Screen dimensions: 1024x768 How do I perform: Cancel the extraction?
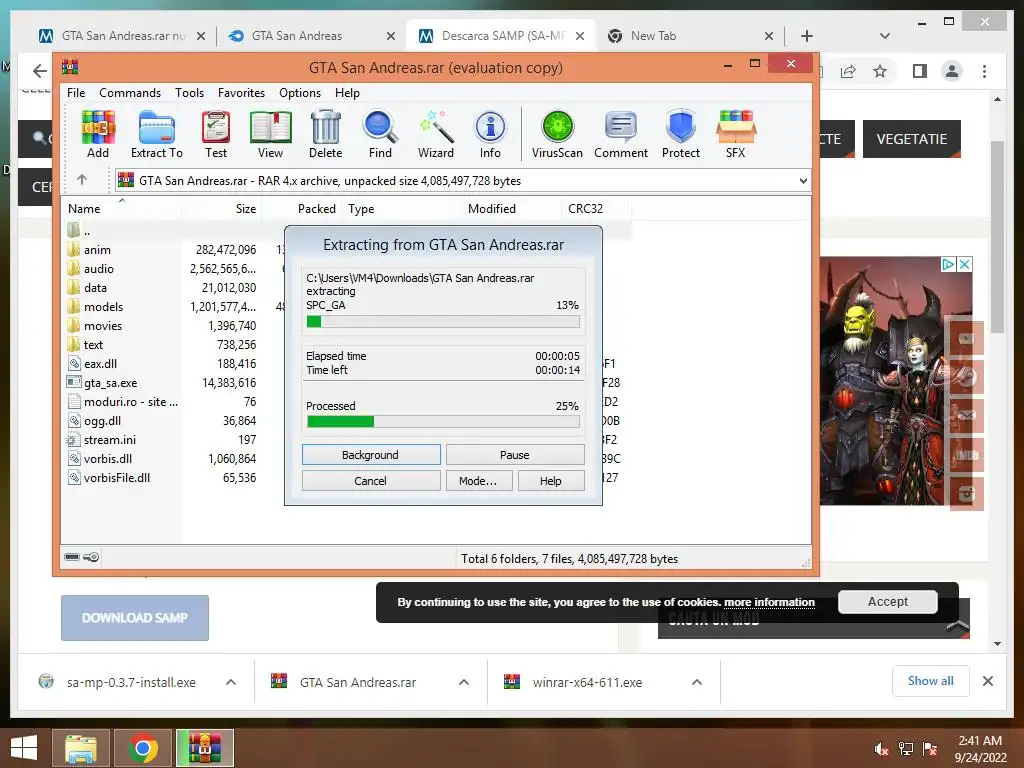(371, 481)
